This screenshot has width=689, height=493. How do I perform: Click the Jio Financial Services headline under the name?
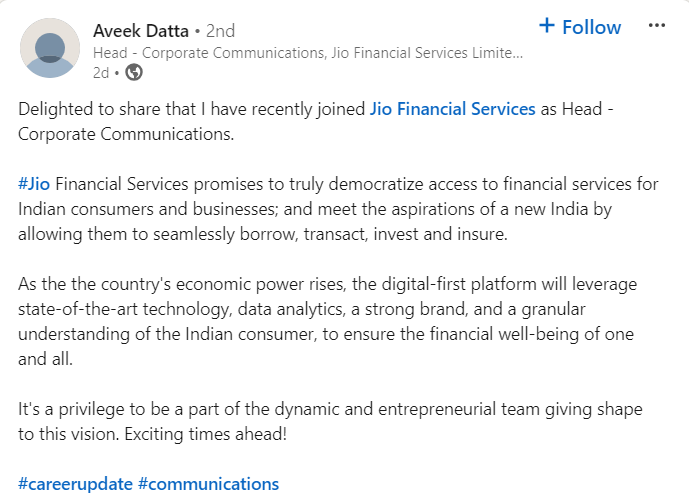point(307,52)
